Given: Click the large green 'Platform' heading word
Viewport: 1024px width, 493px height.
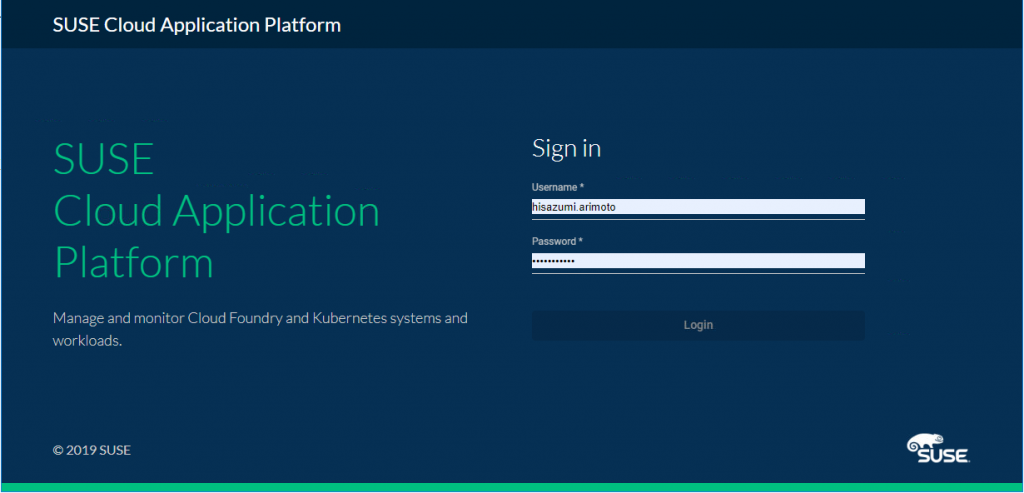Looking at the screenshot, I should pyautogui.click(x=133, y=263).
